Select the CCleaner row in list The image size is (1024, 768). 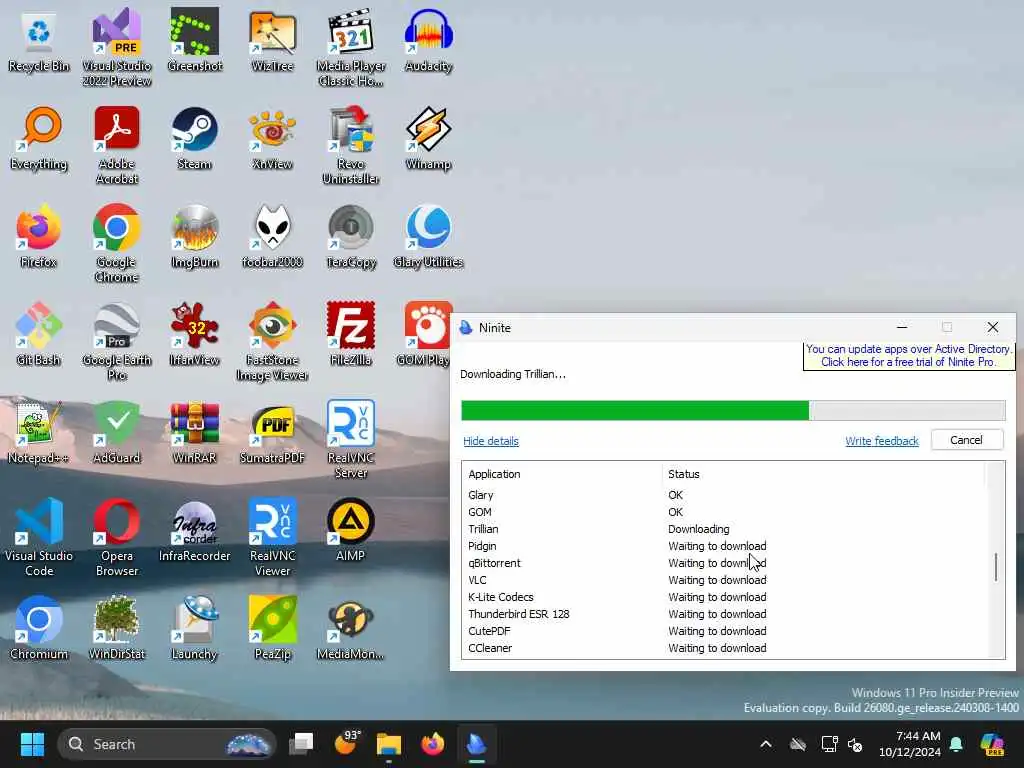pos(724,648)
